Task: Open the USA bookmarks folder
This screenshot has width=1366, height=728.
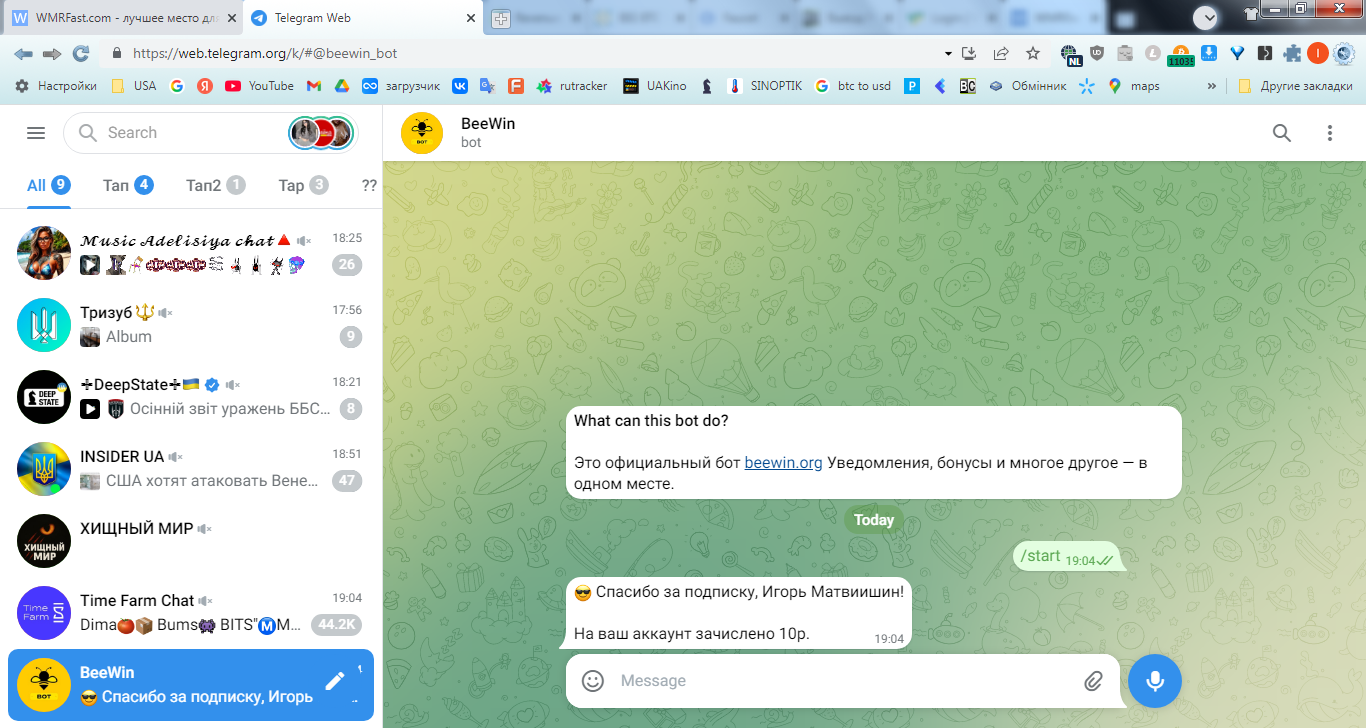Action: (x=133, y=86)
